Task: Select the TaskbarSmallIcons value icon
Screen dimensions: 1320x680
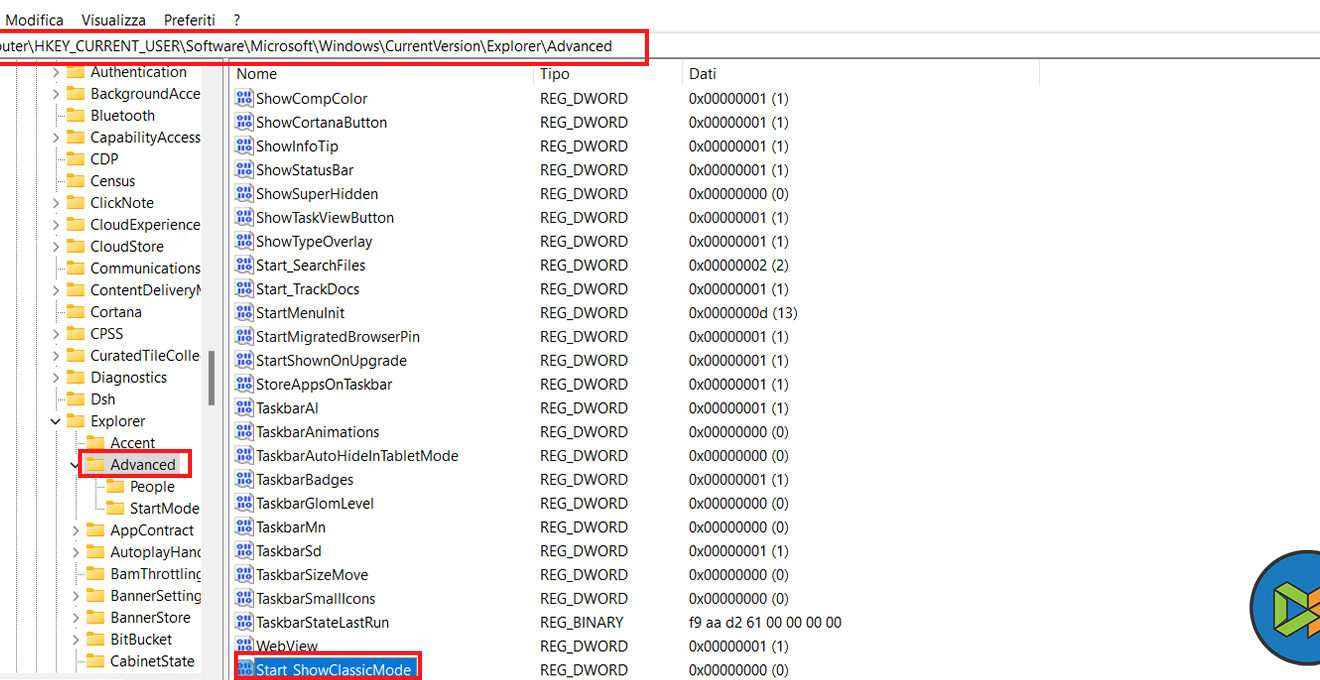Action: [244, 598]
